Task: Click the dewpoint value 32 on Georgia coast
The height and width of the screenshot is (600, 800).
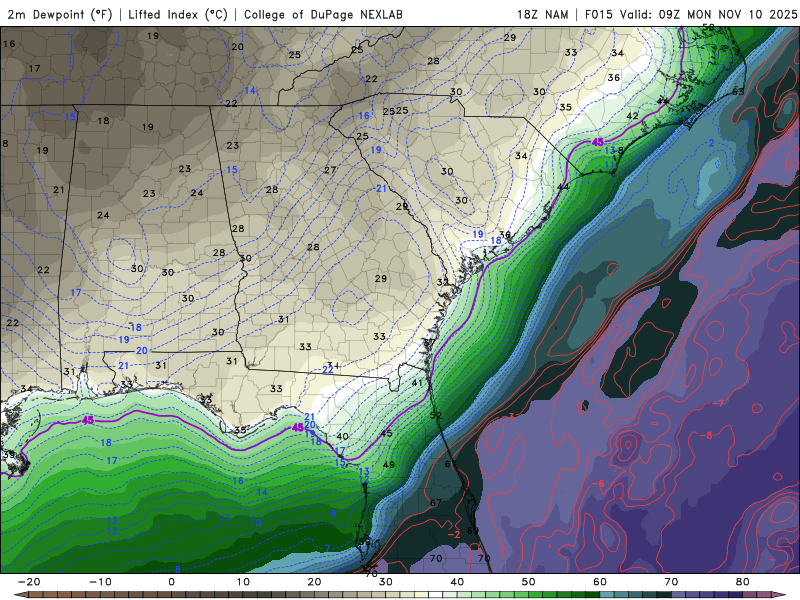Action: point(442,283)
